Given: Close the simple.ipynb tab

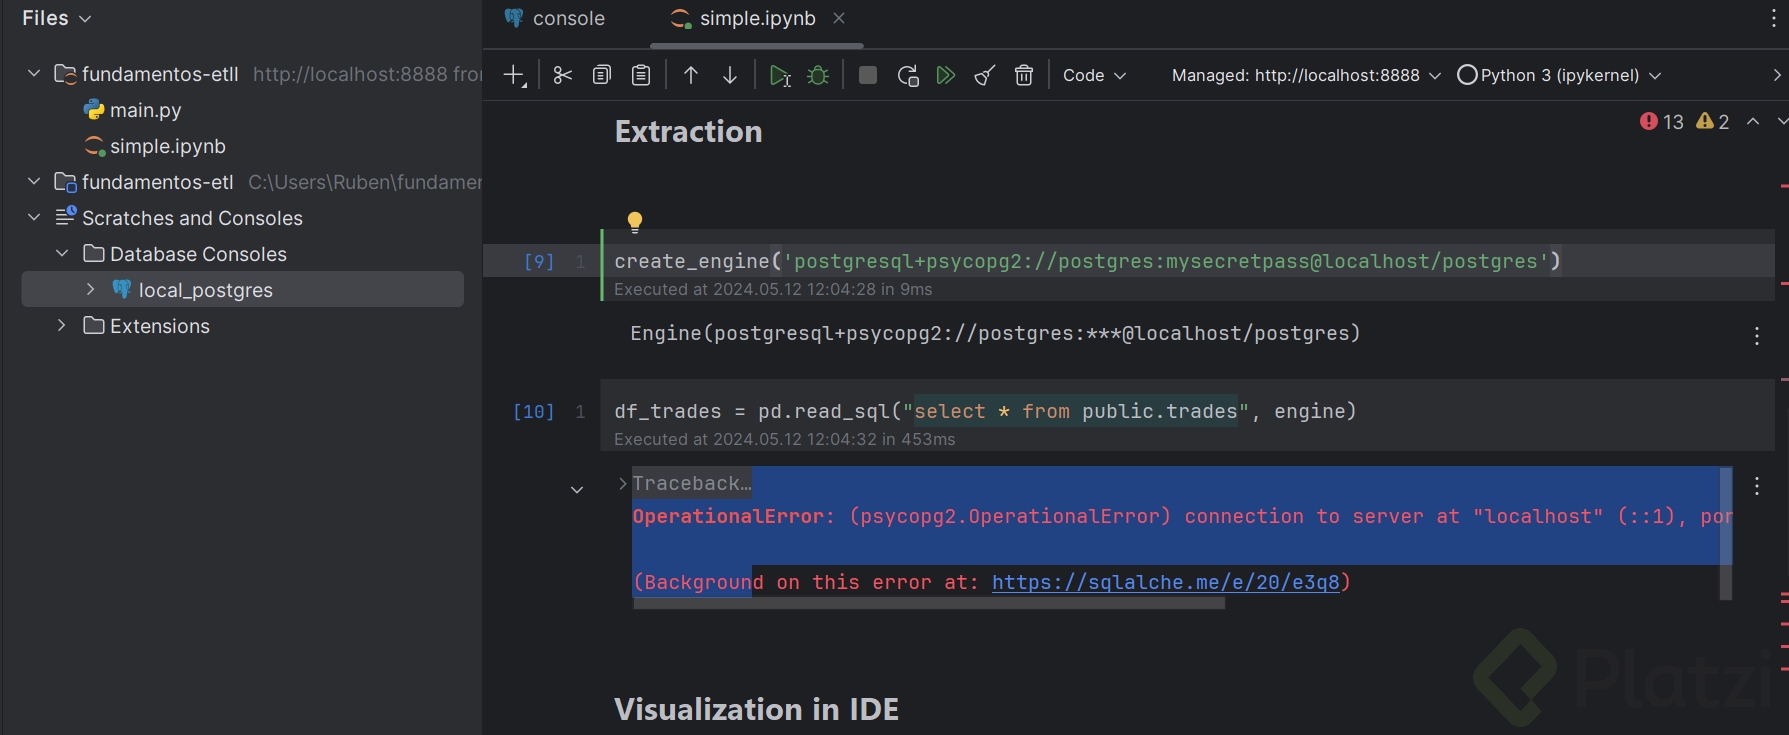Looking at the screenshot, I should pos(839,19).
